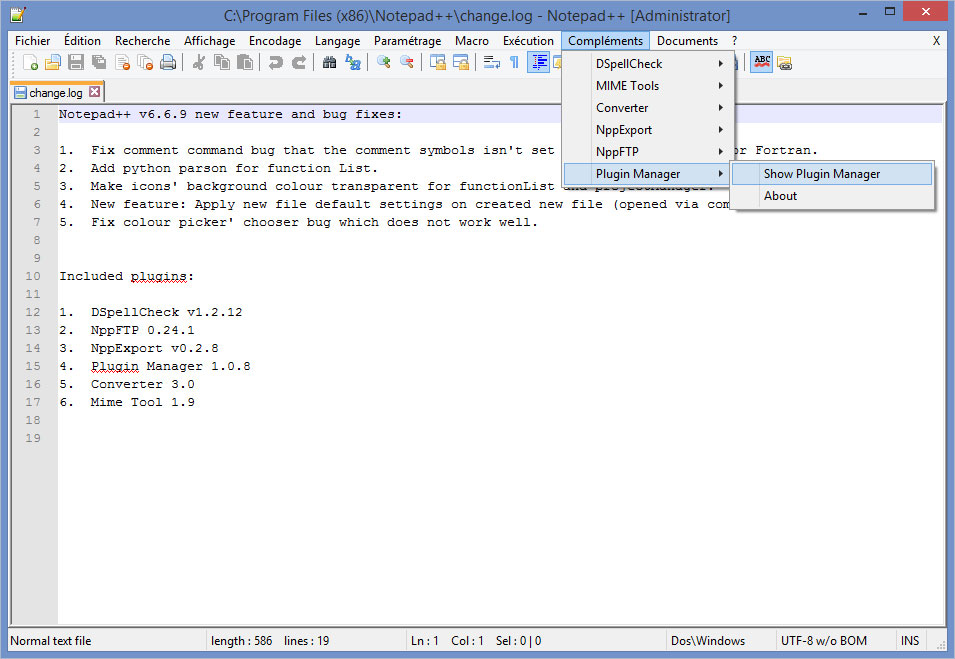Click 'length : 586' in the status bar
This screenshot has height=659, width=955.
pos(241,641)
